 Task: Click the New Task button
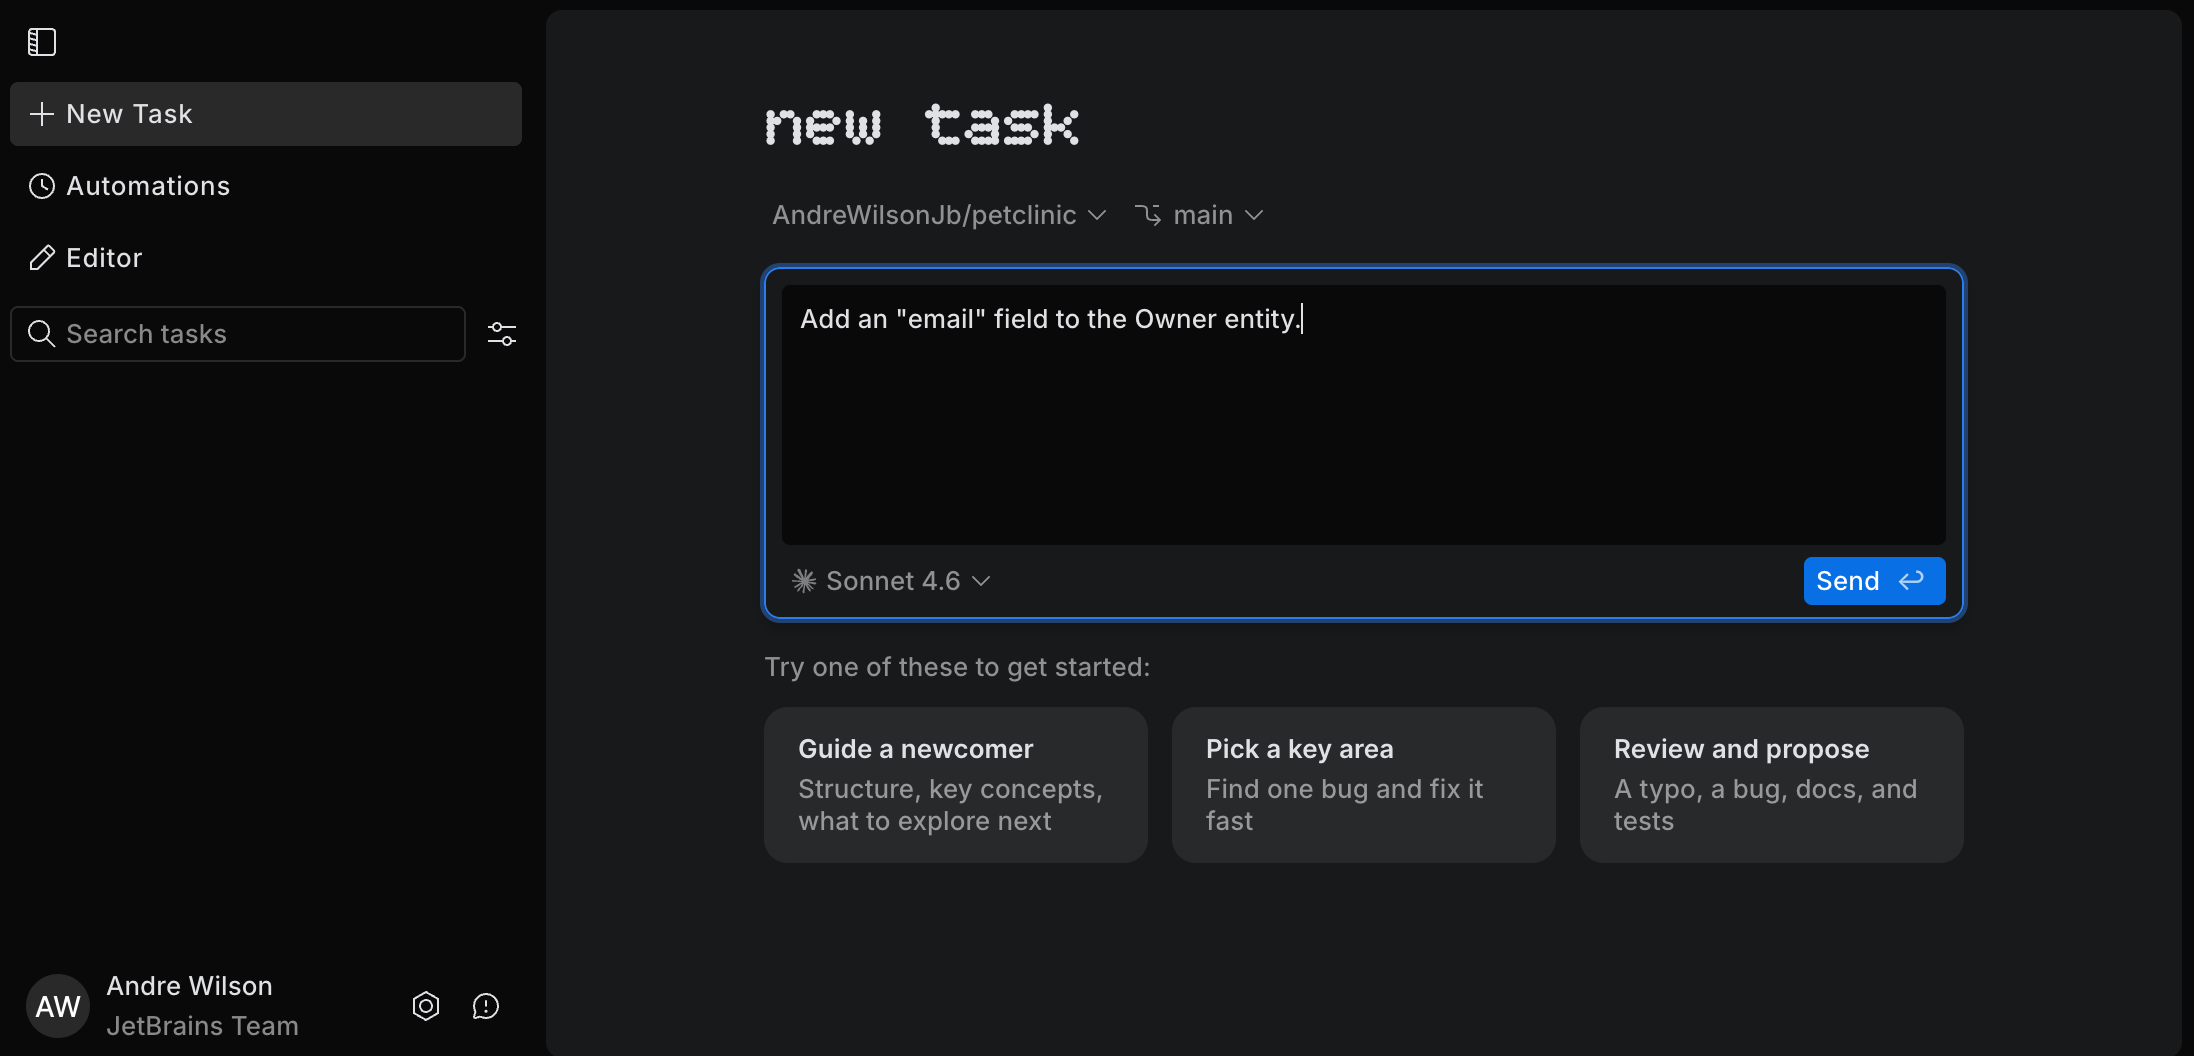coord(266,114)
